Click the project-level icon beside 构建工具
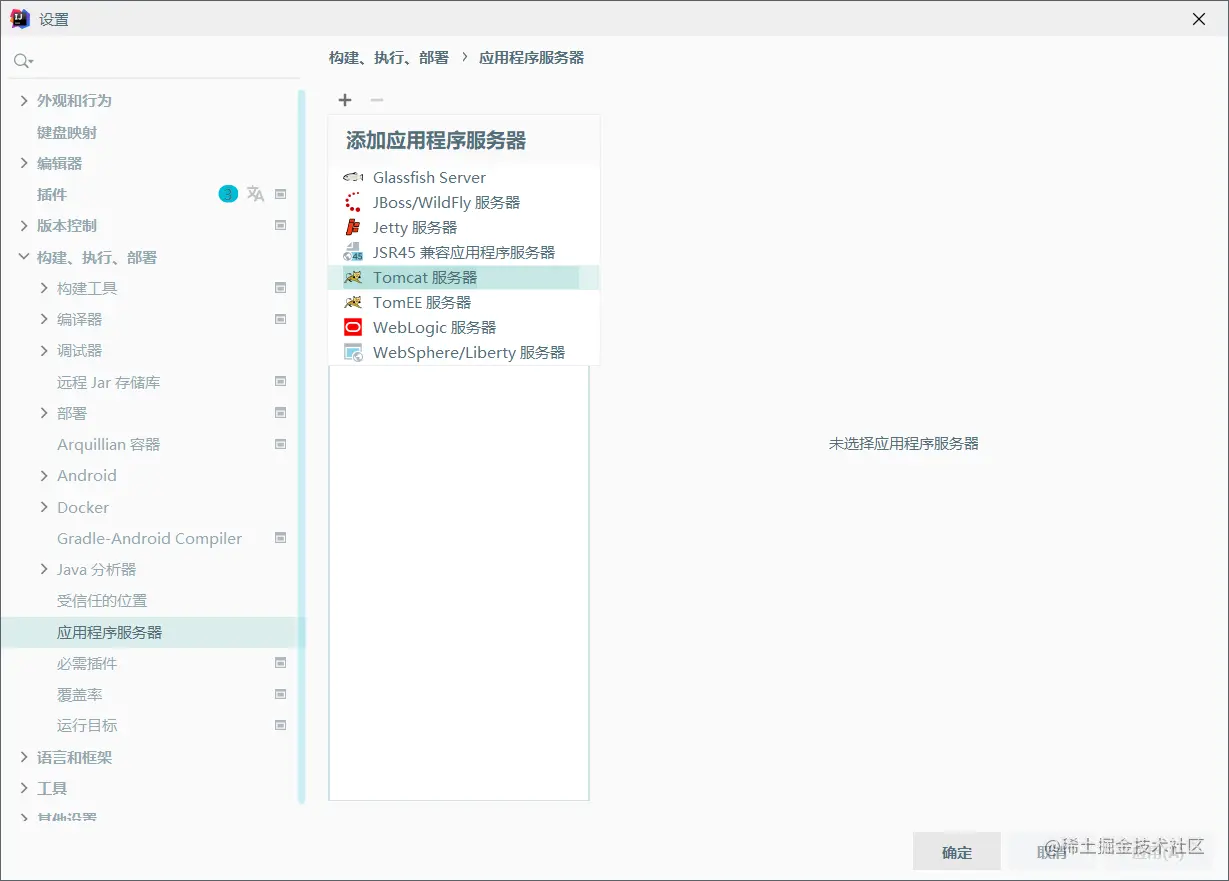Image resolution: width=1229 pixels, height=881 pixels. pyautogui.click(x=281, y=288)
